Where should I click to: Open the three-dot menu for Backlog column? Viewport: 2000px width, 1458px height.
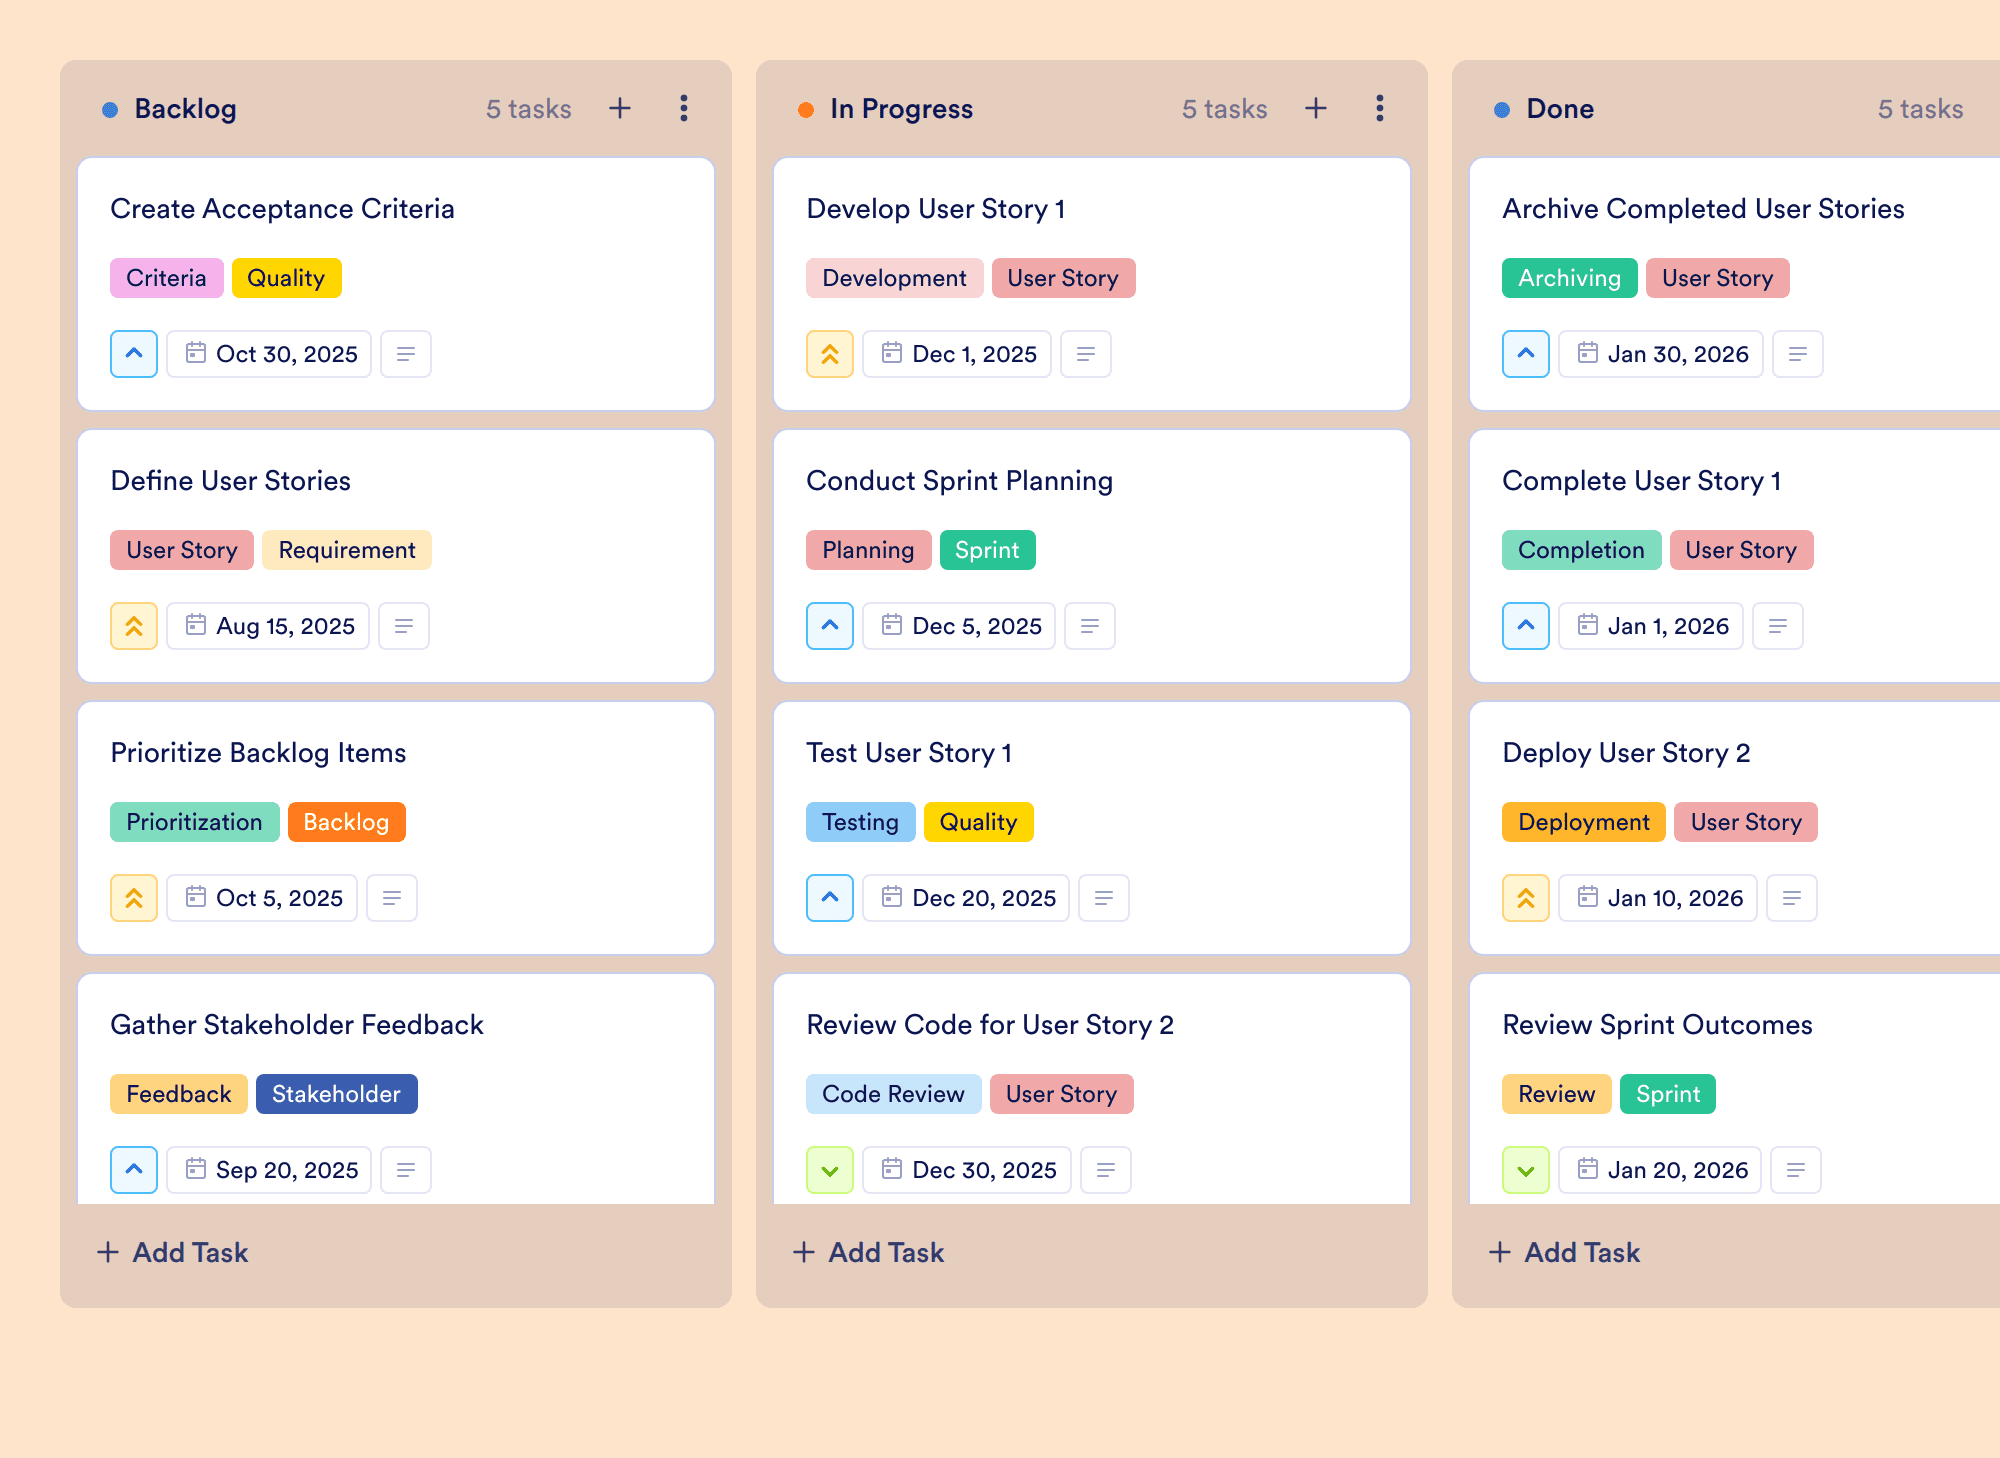684,108
